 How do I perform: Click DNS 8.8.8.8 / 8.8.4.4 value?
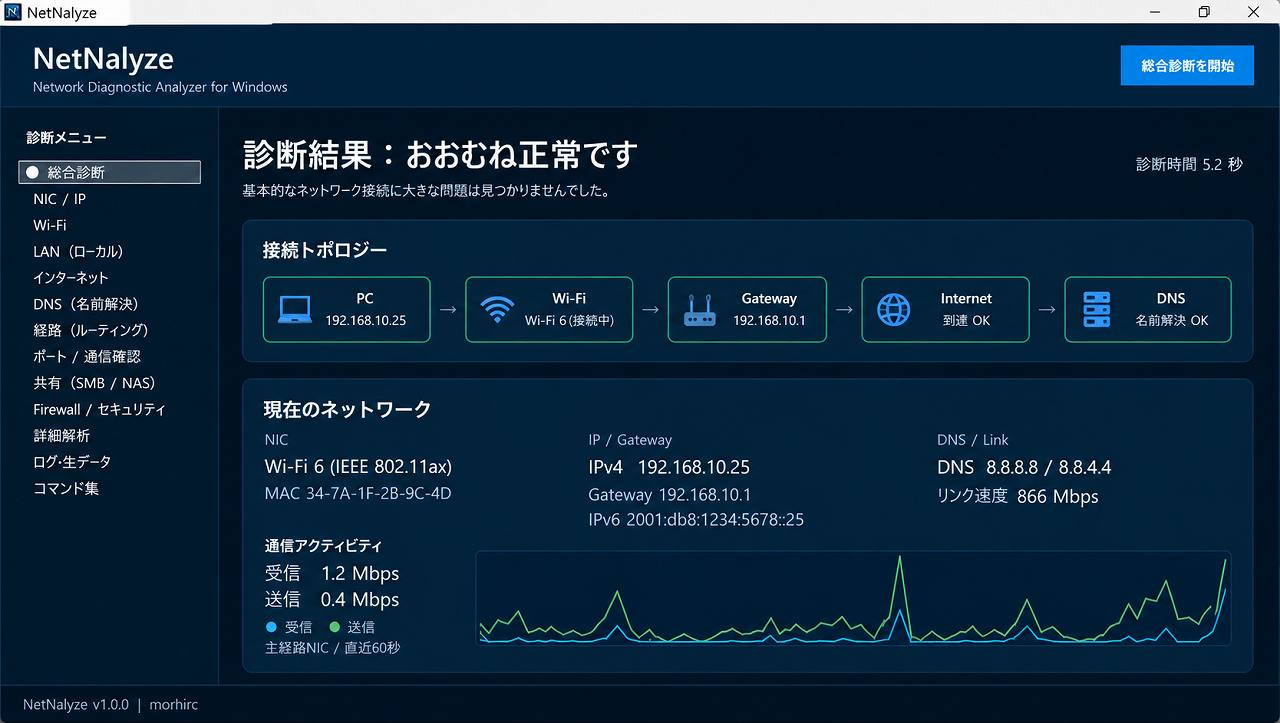point(1024,467)
